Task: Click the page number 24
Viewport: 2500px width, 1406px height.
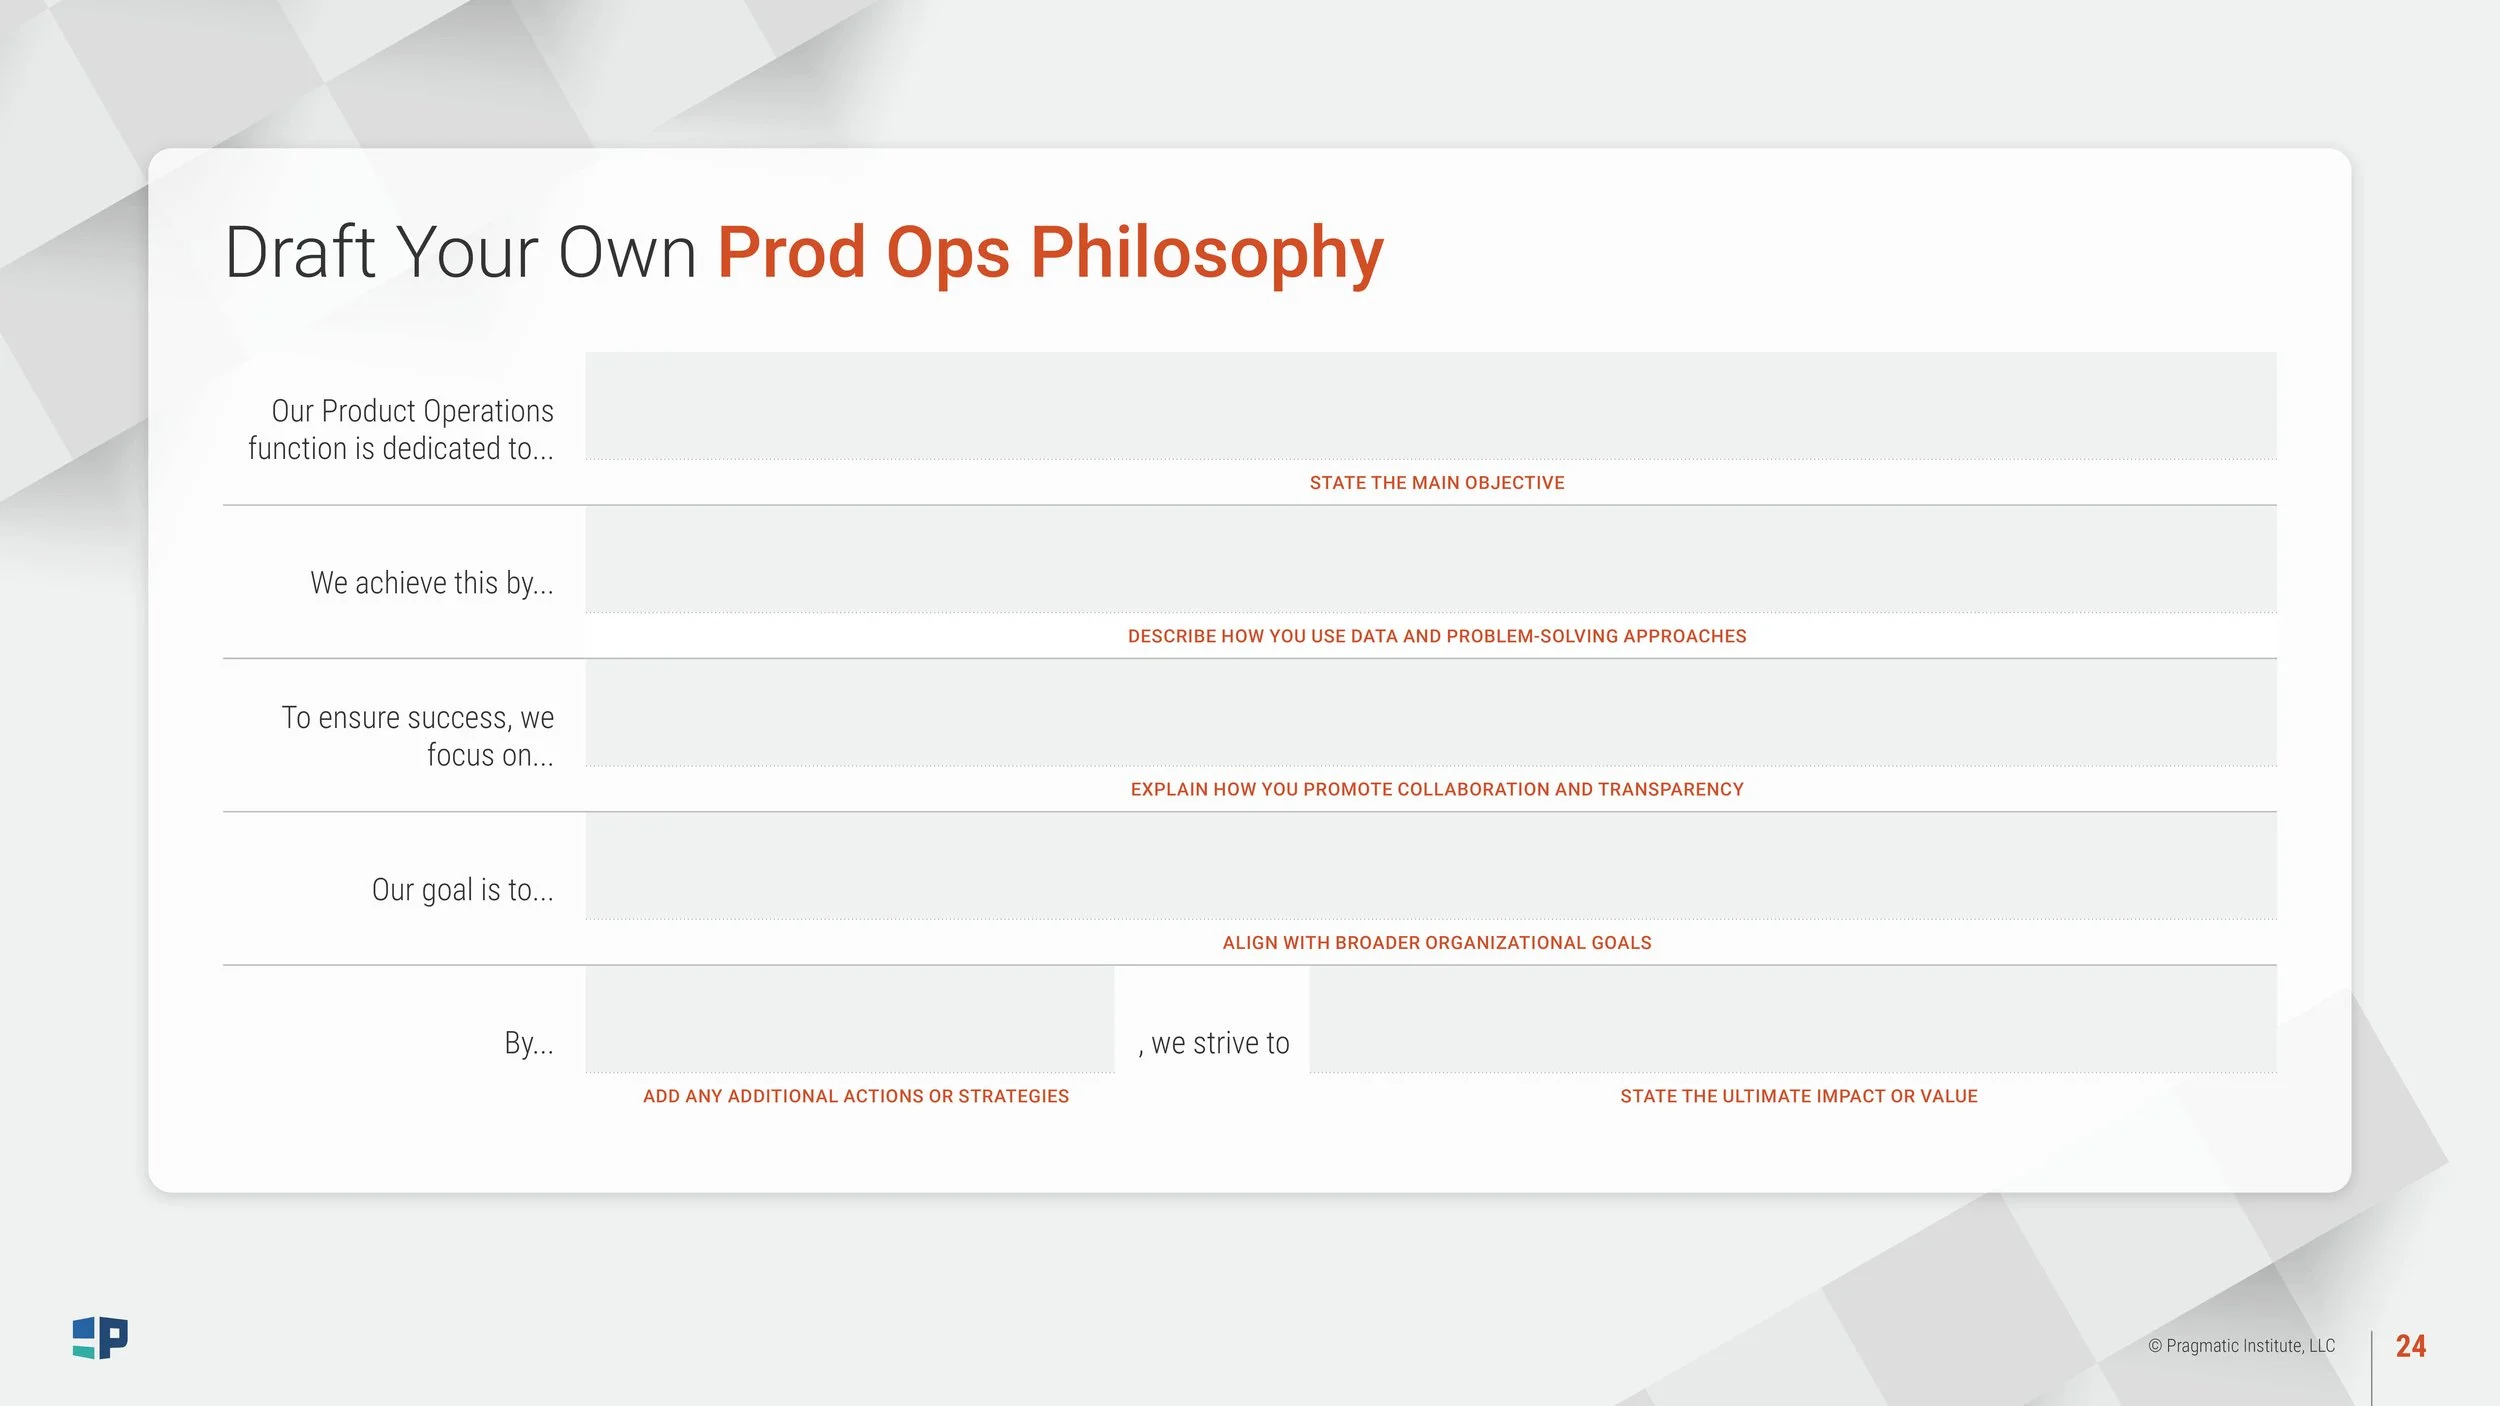Action: coord(2411,1346)
